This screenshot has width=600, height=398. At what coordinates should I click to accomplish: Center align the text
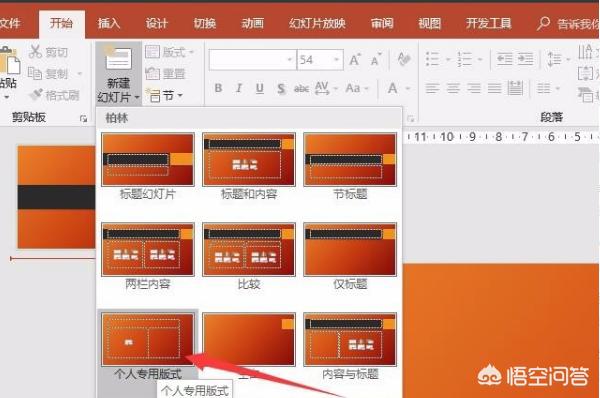(x=453, y=88)
